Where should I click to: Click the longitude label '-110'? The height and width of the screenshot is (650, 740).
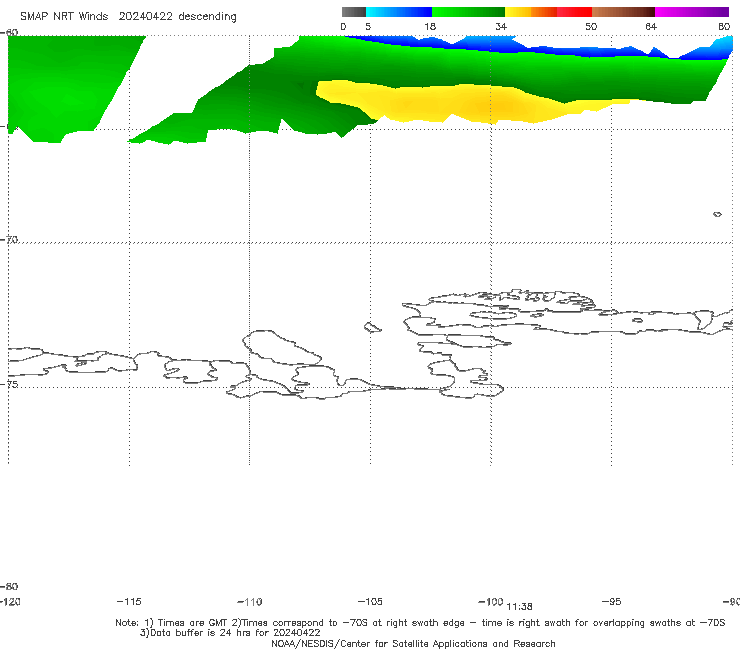250,601
